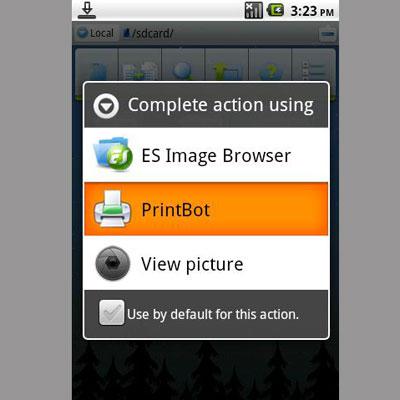The width and height of the screenshot is (400, 400).
Task: Collapse using the minus button near path
Action: [x=328, y=34]
